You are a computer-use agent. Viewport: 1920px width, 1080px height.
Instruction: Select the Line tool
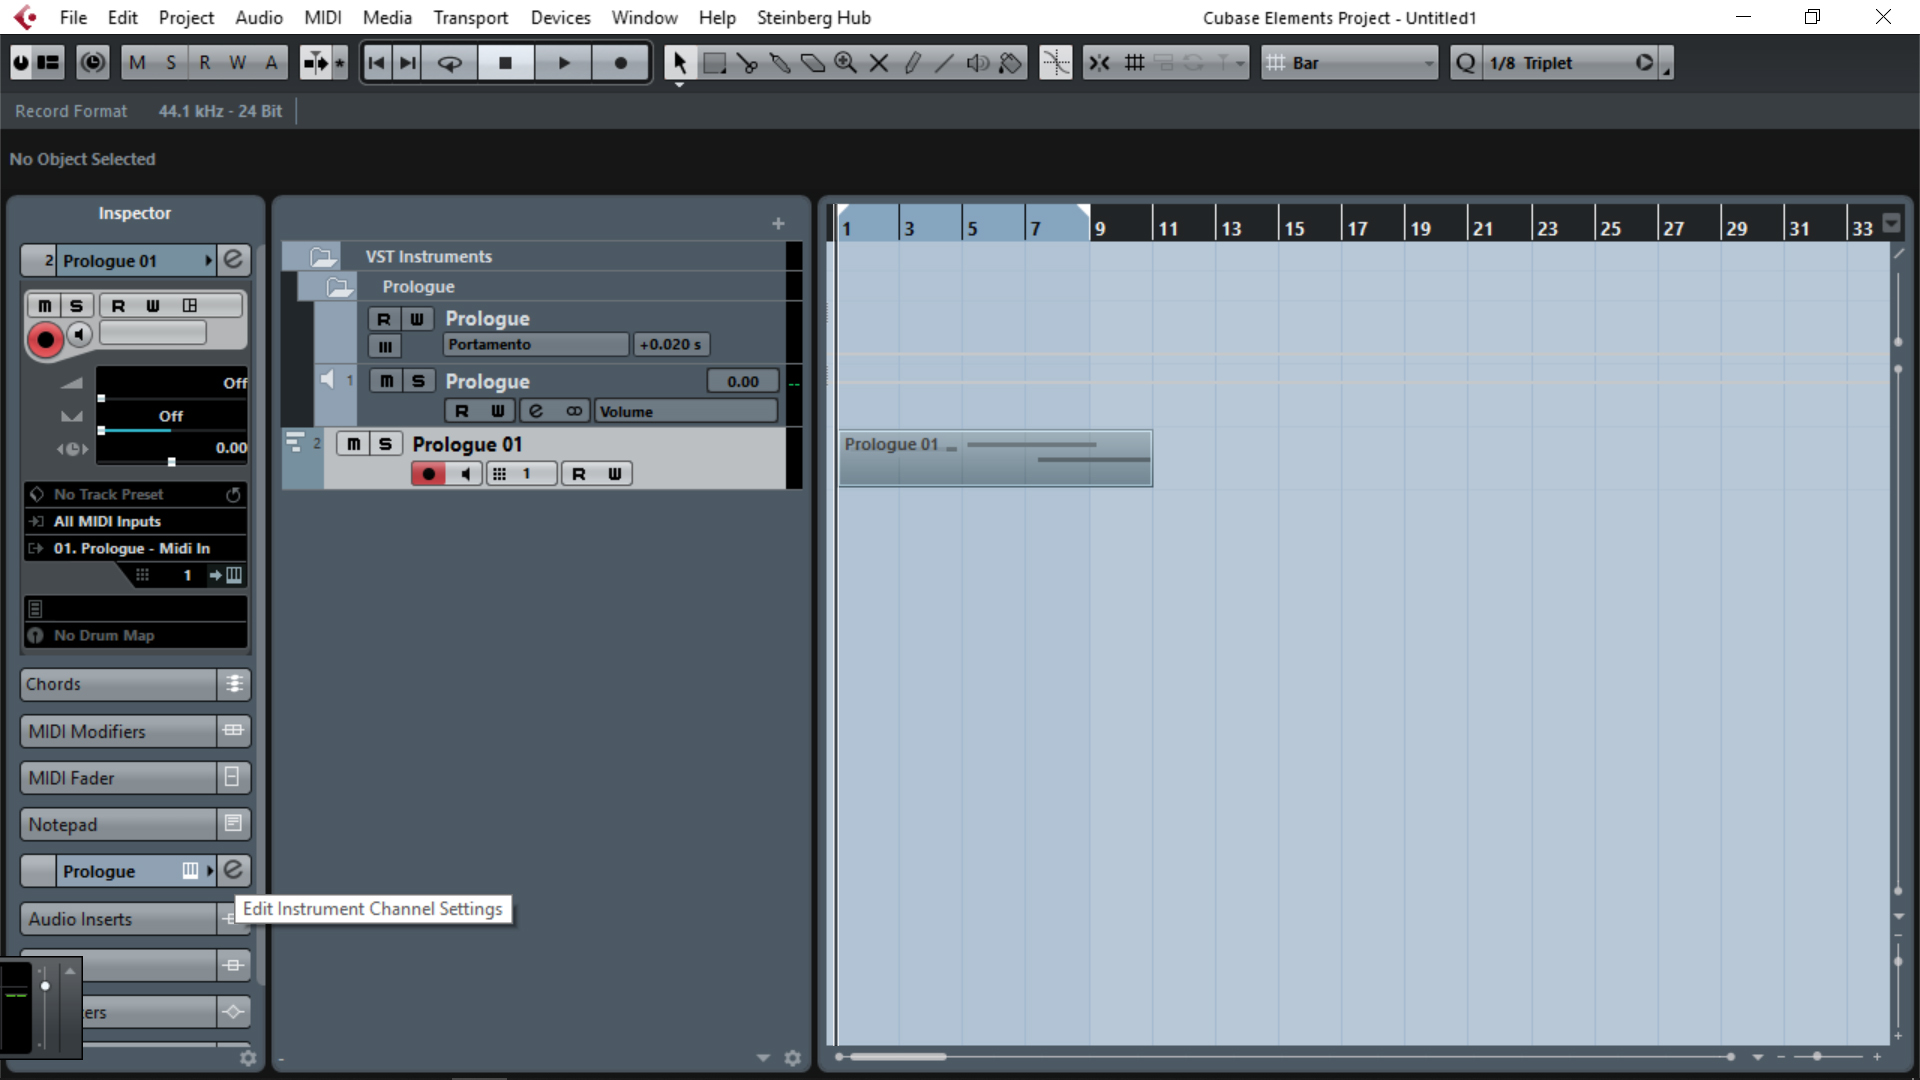945,63
